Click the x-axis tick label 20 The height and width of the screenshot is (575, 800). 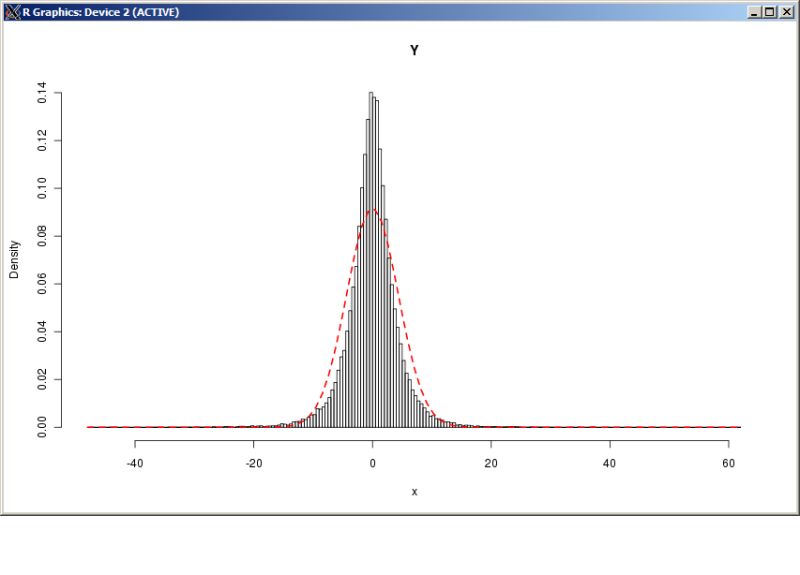click(491, 463)
